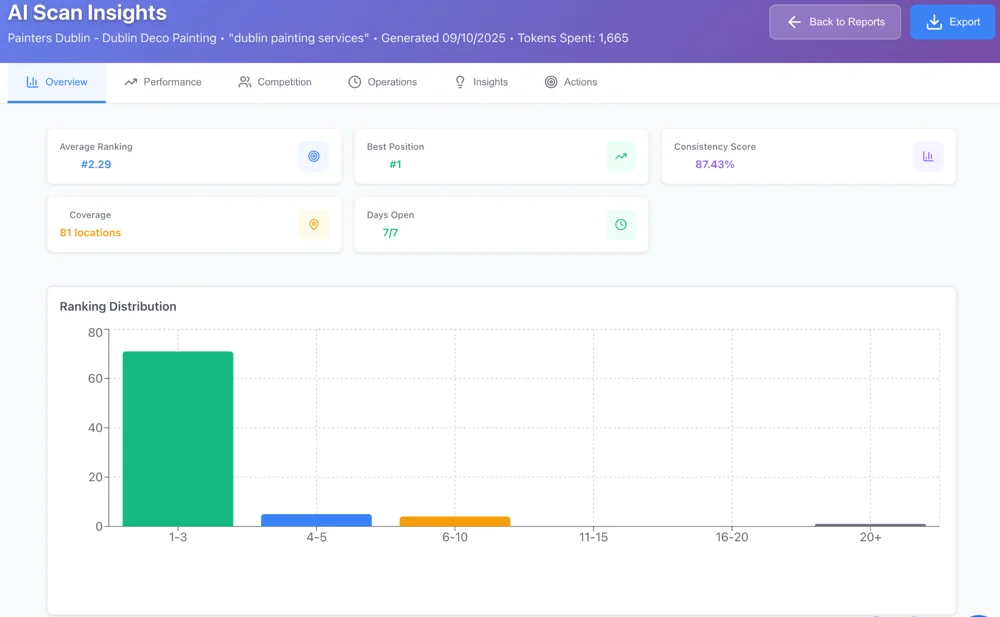Click the Export button

pos(952,22)
